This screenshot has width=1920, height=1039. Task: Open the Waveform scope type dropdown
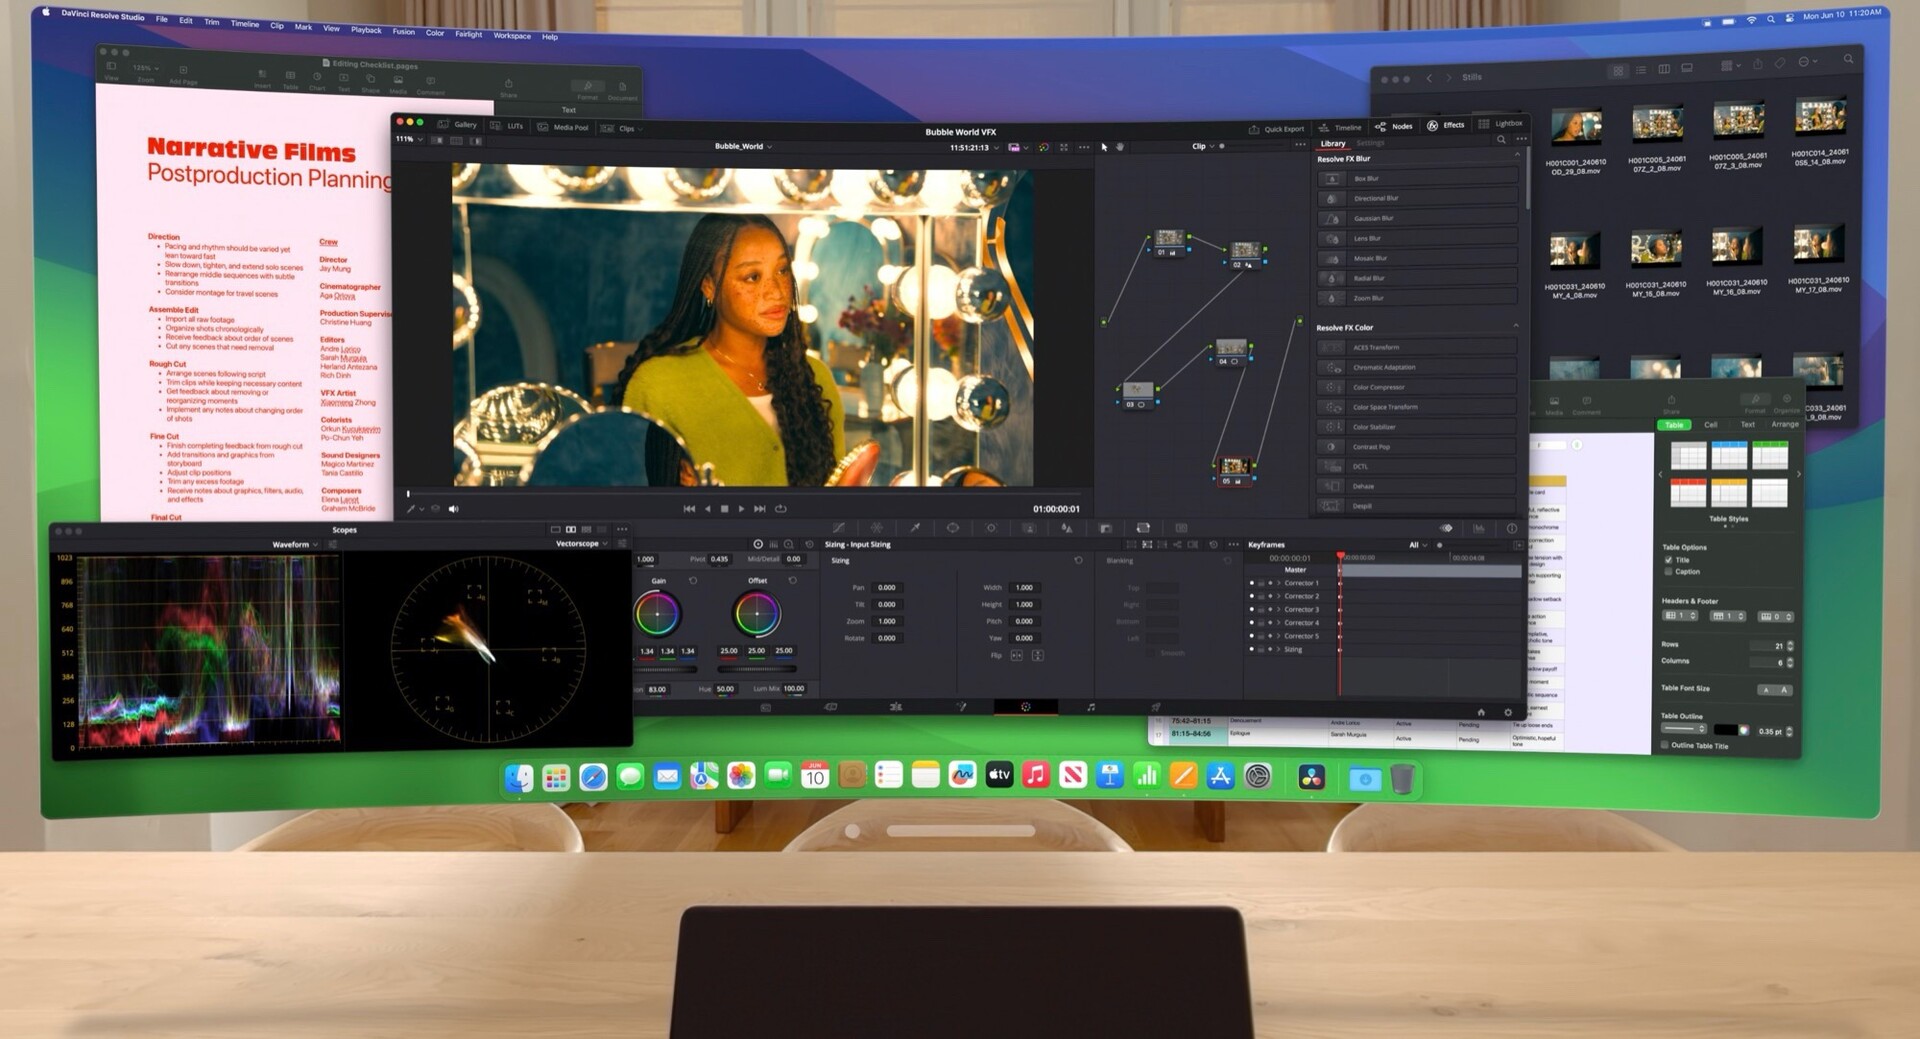[295, 544]
